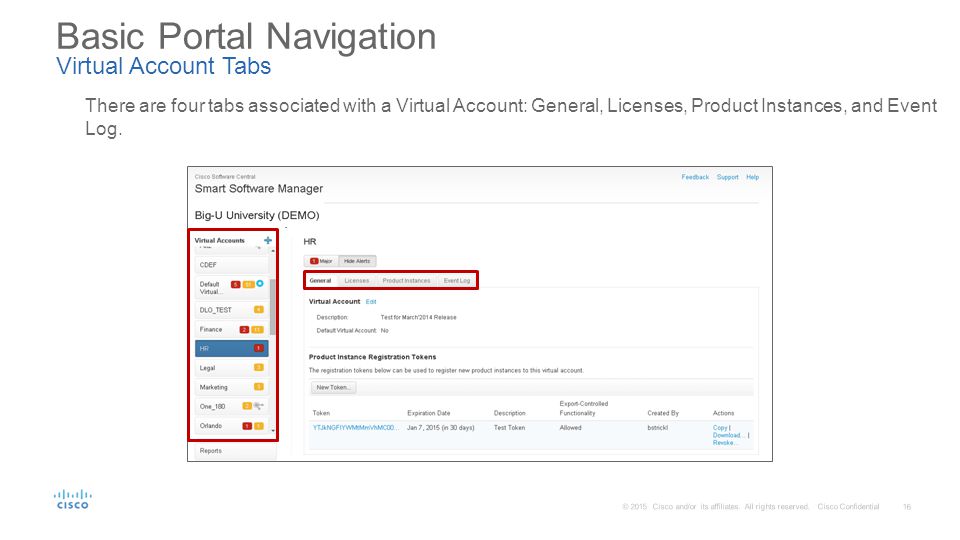Screen dimensions: 960x540
Task: Select the Marketing virtual account
Action: pyautogui.click(x=231, y=387)
